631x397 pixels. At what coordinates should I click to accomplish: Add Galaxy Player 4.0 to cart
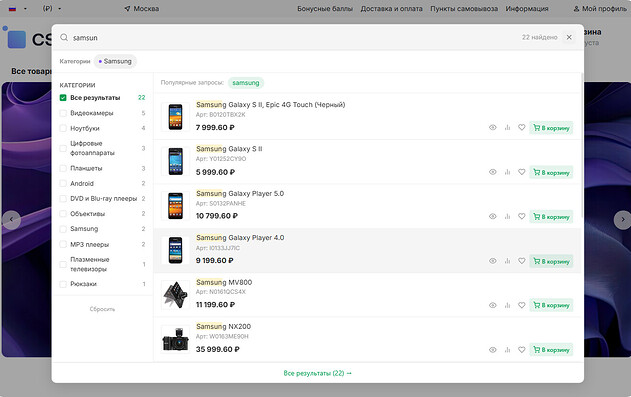[x=551, y=261]
